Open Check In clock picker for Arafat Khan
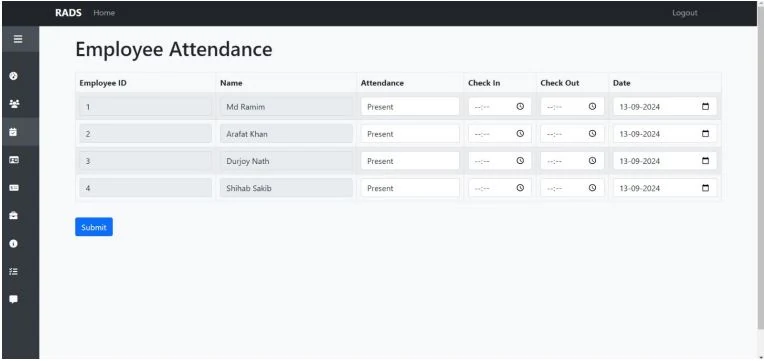This screenshot has width=764, height=361. (520, 133)
